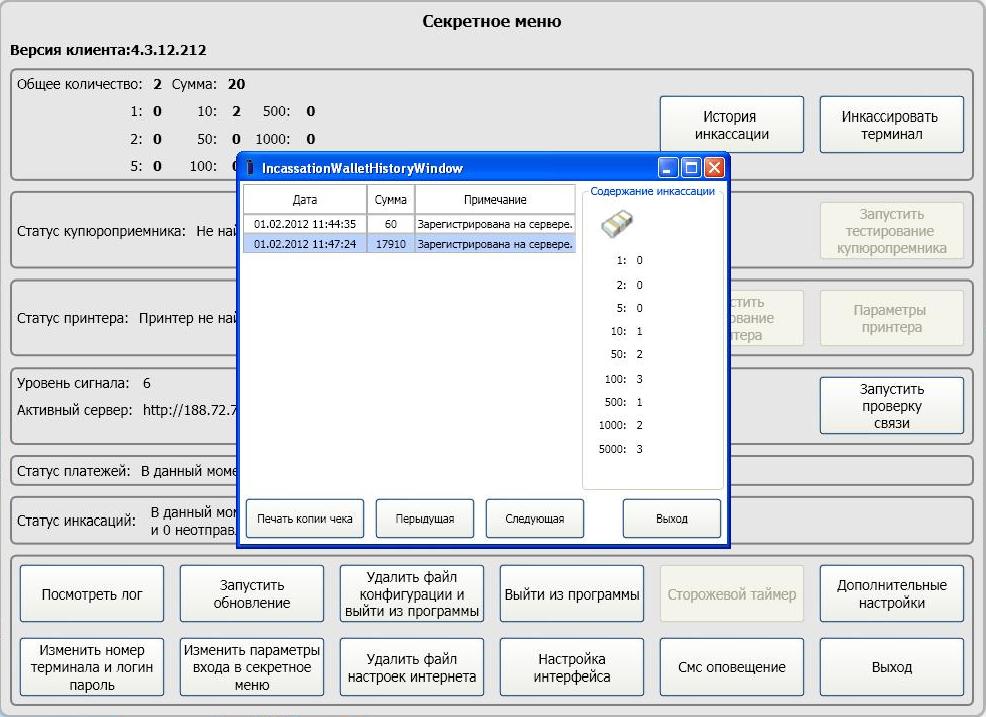This screenshot has height=717, width=986.
Task: Sort by the 'Дата' column header
Action: 305,199
